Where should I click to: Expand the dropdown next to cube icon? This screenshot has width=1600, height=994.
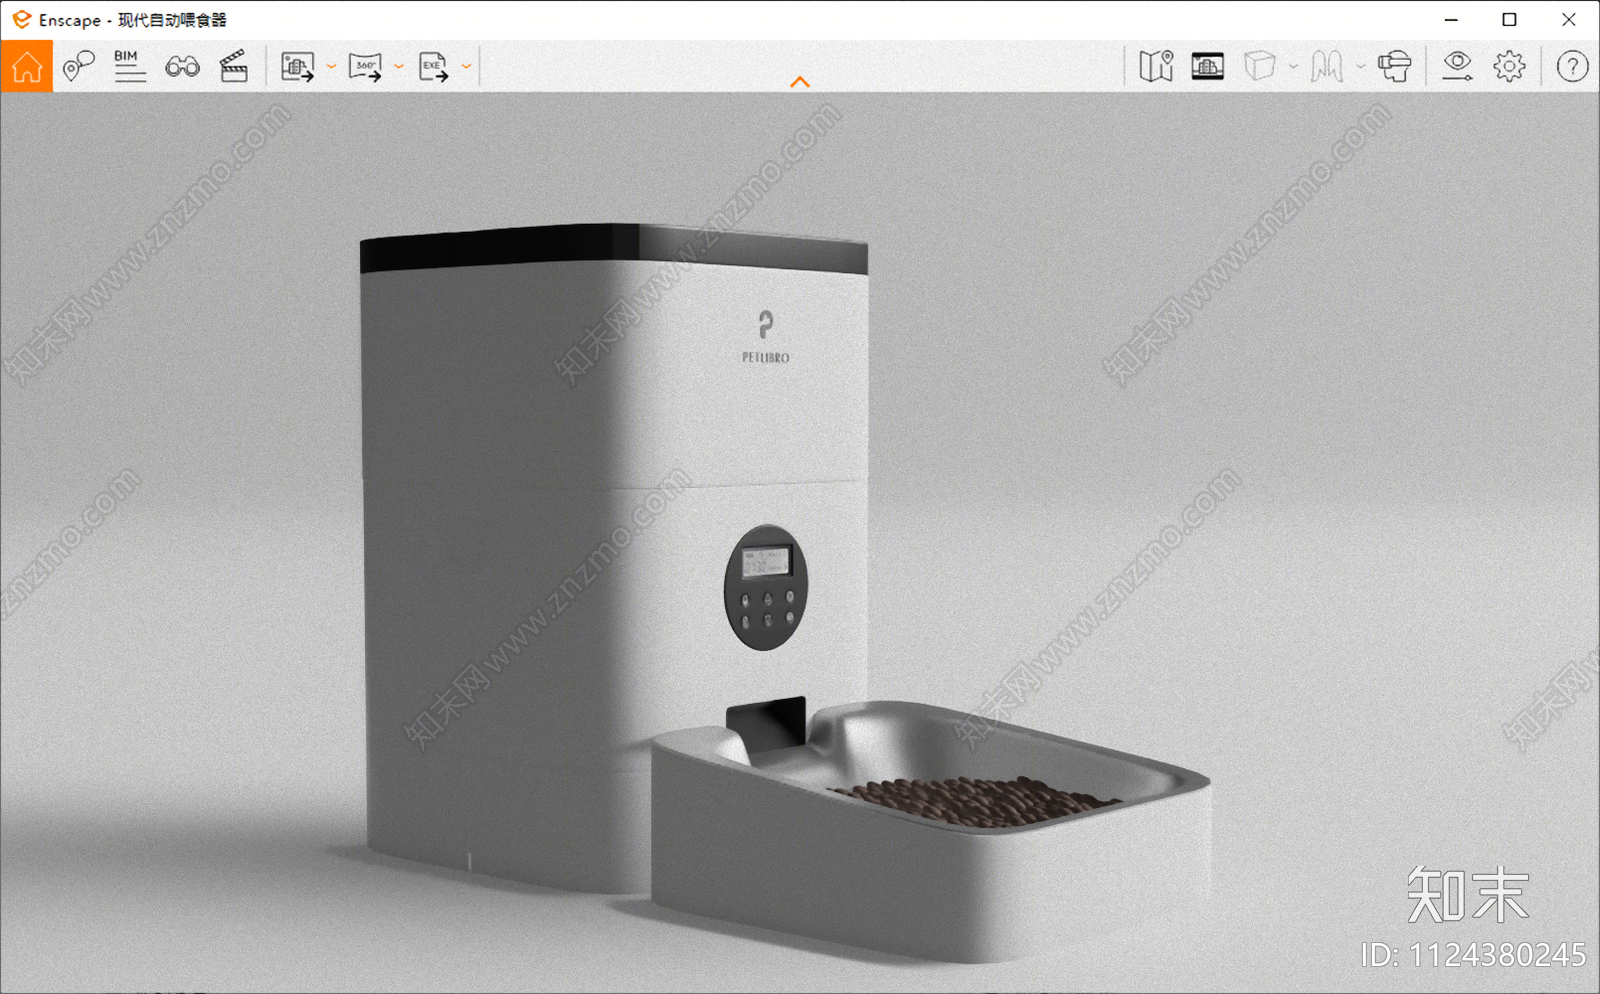[x=1293, y=67]
